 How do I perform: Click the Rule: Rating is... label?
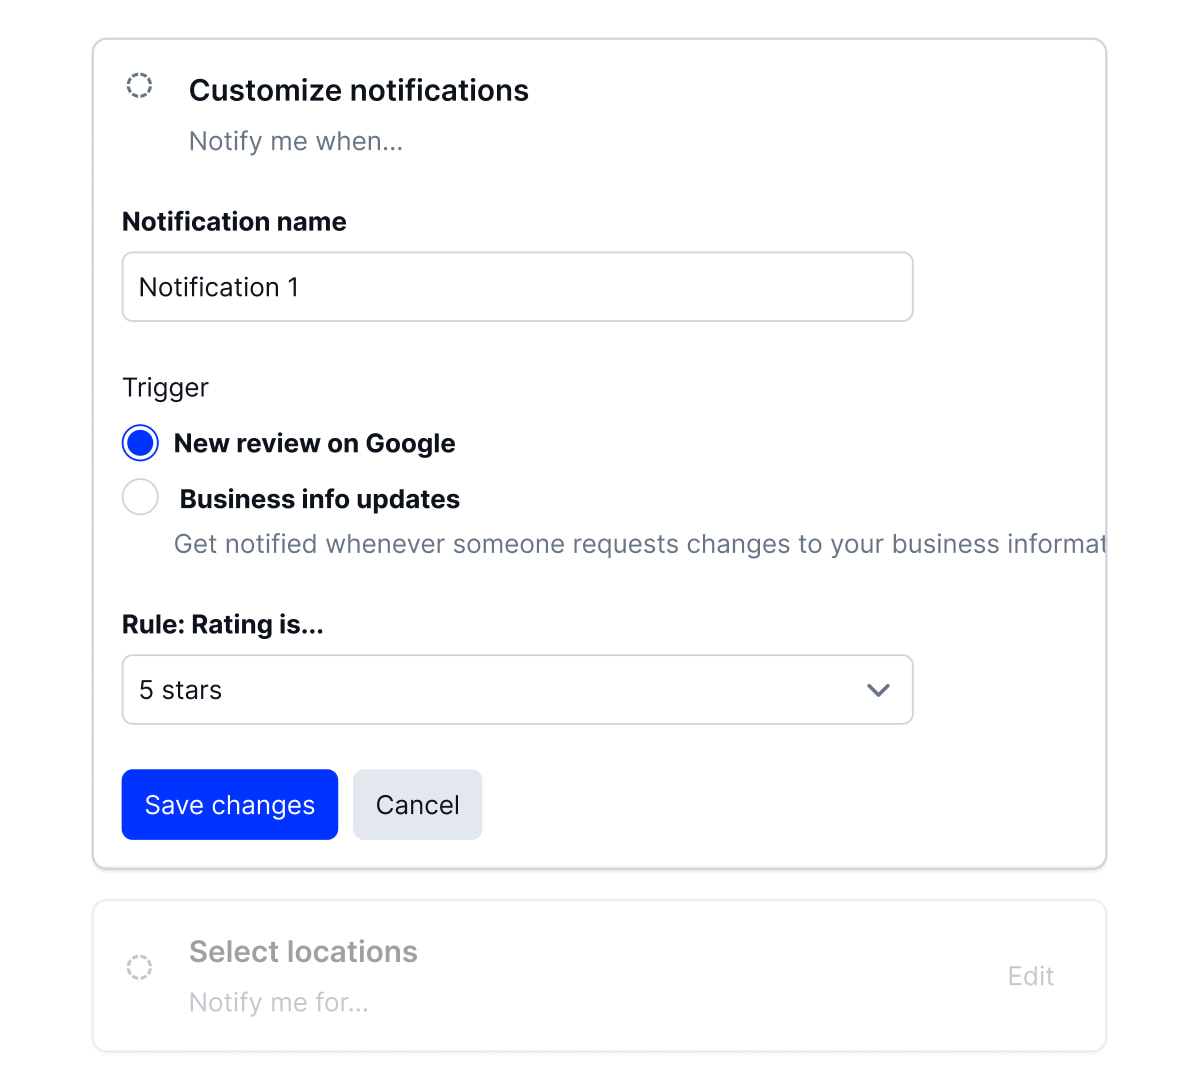tap(223, 625)
